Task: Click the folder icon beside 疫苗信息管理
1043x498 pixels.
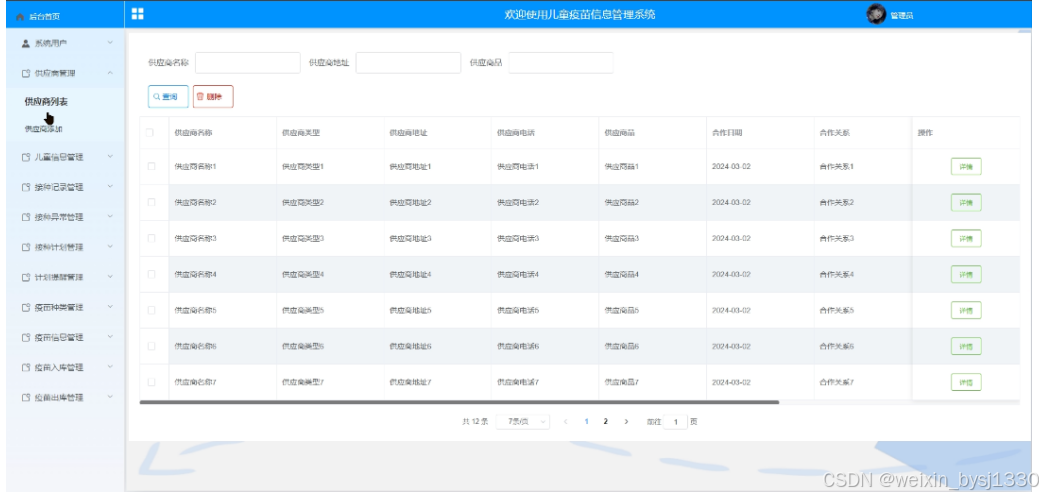Action: tap(26, 338)
